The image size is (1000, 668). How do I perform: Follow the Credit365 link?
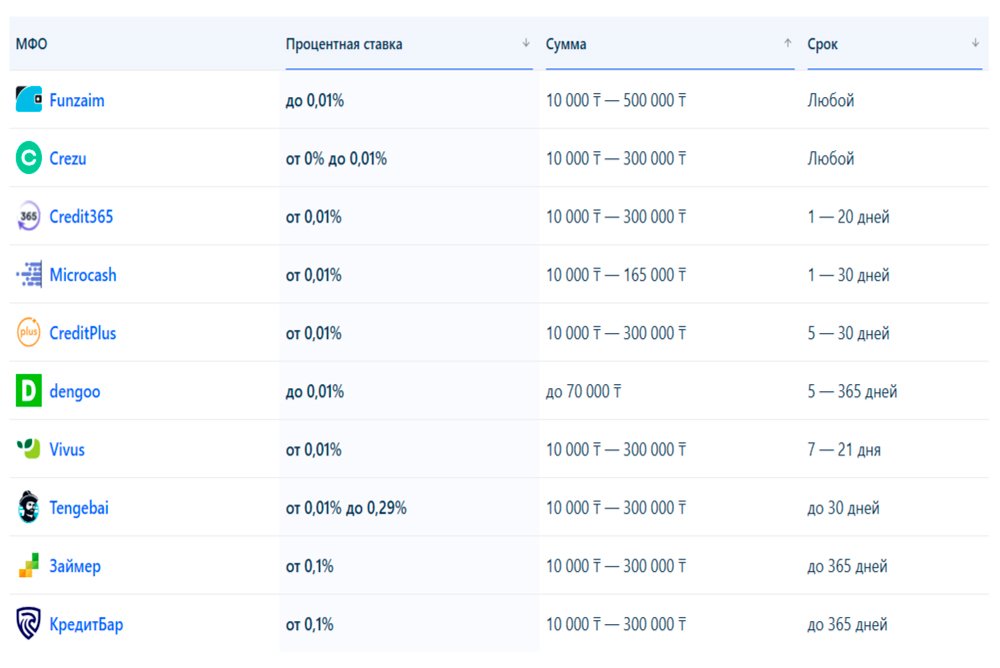81,216
